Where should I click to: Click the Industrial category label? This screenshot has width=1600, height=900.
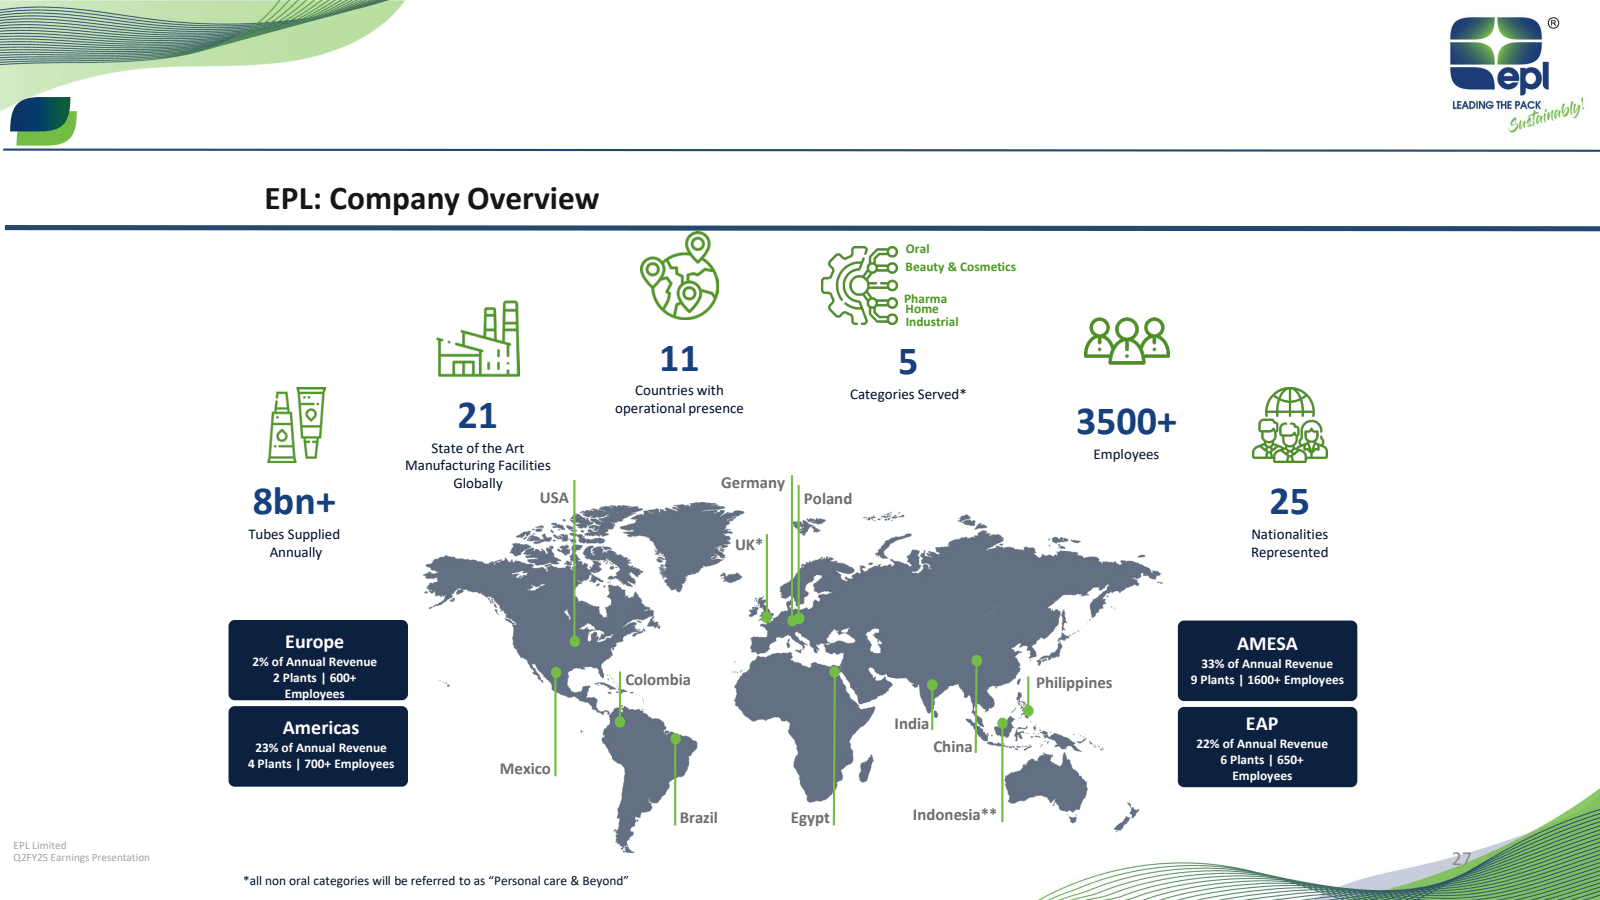tap(932, 322)
